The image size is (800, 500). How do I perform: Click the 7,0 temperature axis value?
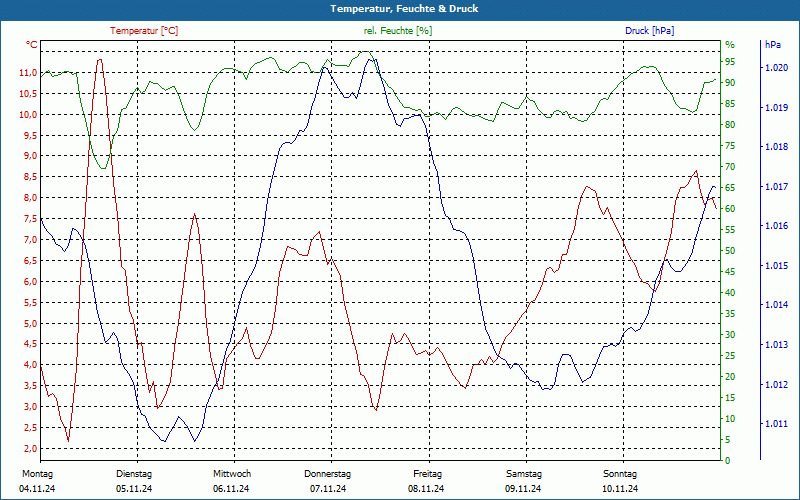pos(30,240)
